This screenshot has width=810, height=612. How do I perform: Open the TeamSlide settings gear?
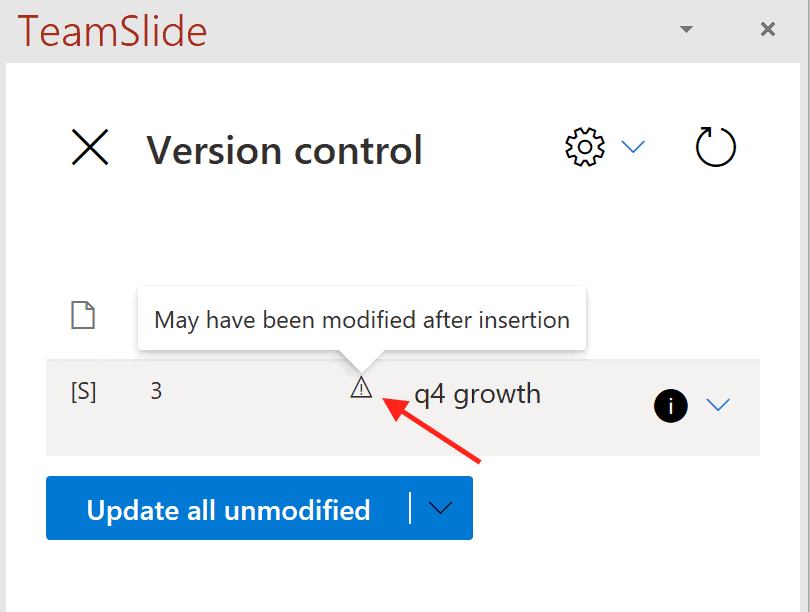tap(584, 146)
